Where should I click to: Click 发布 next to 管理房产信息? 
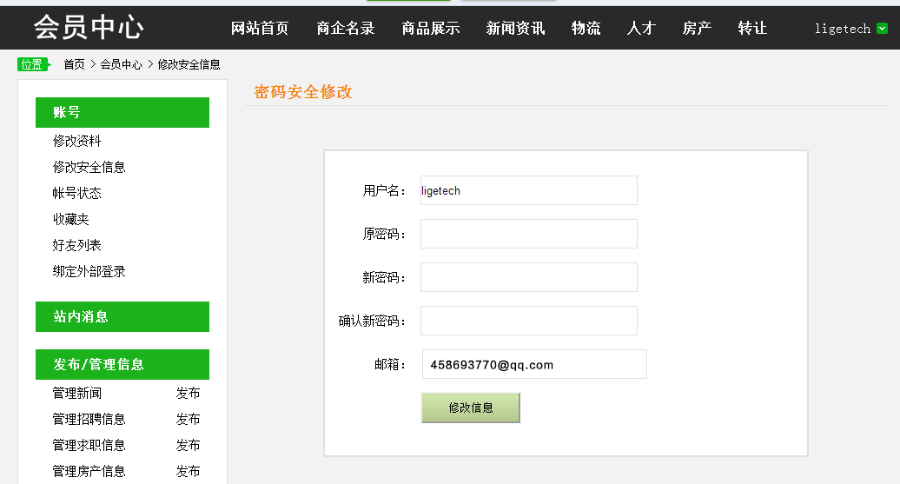click(x=188, y=471)
